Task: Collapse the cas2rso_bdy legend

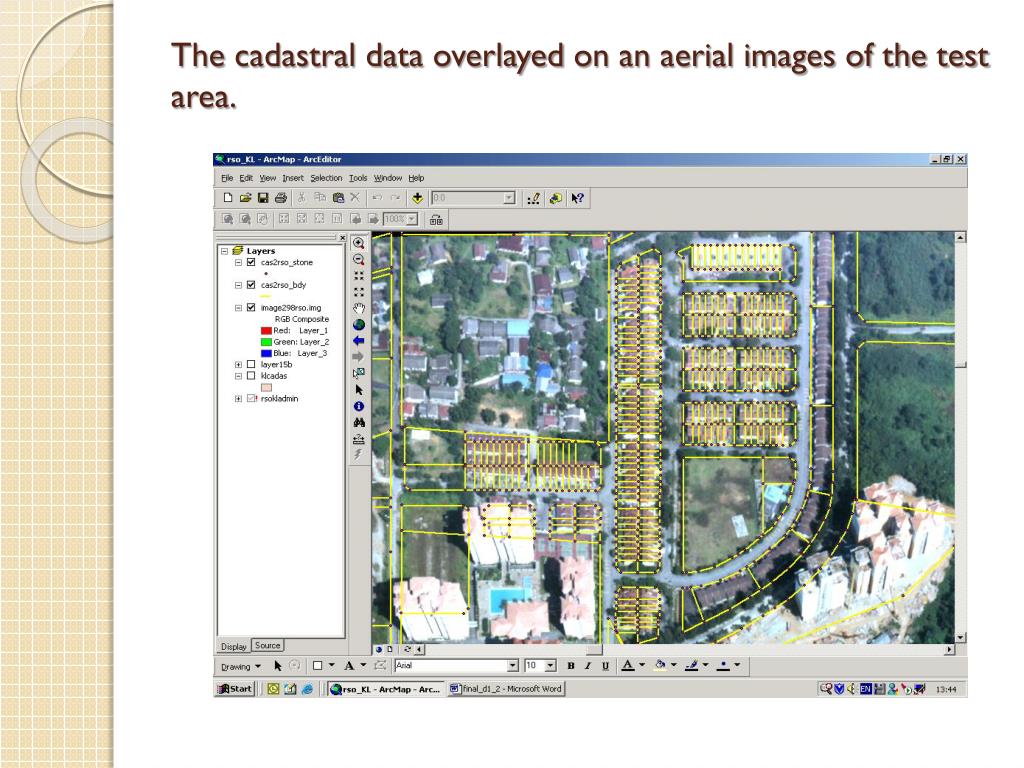Action: 238,285
